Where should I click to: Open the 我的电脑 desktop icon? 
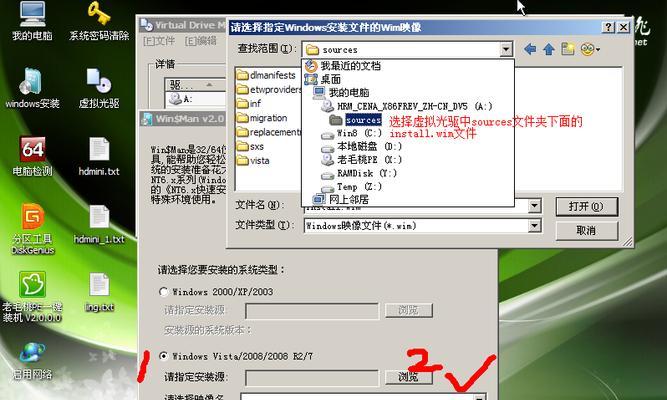32,20
